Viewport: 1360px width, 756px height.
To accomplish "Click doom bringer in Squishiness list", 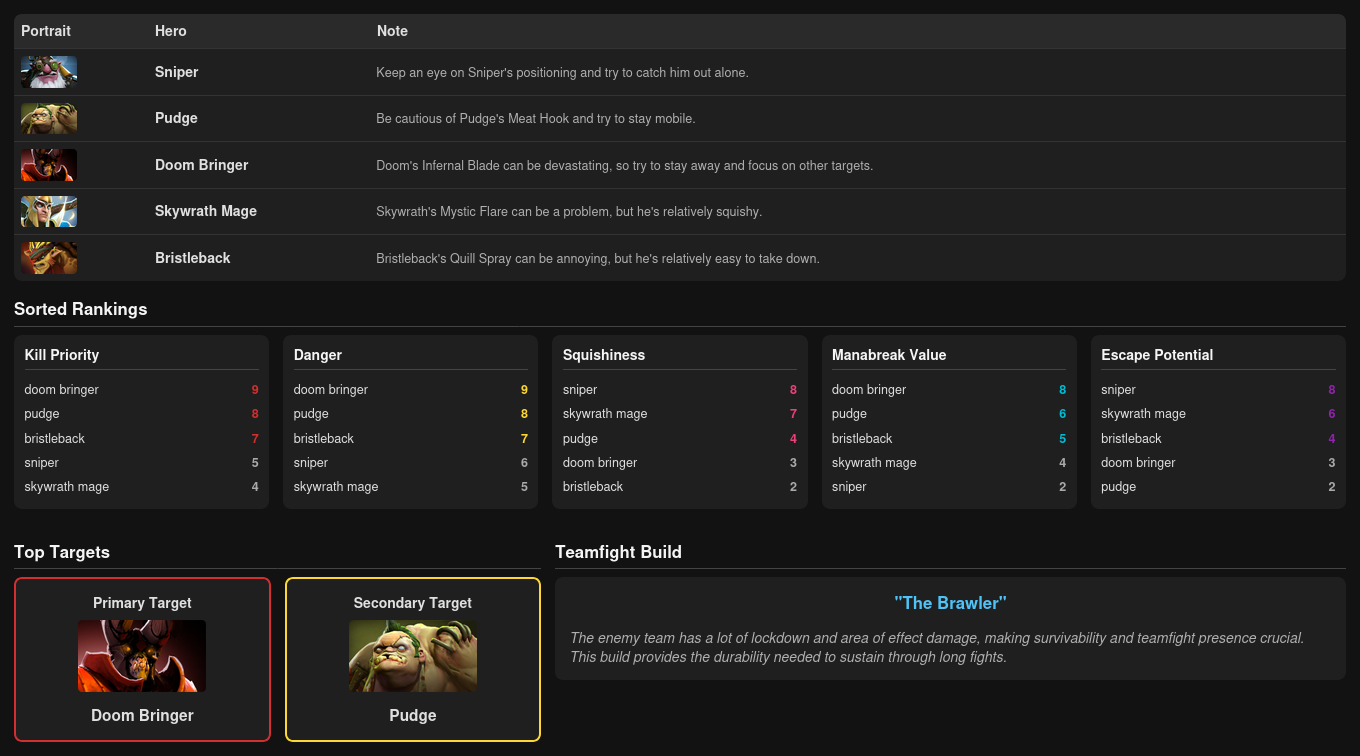I will 600,463.
